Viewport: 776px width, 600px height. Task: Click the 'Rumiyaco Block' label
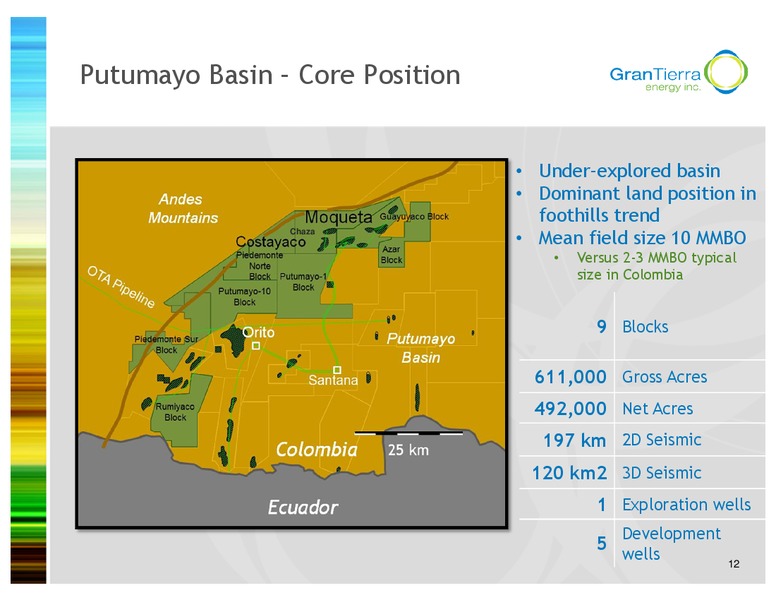175,412
